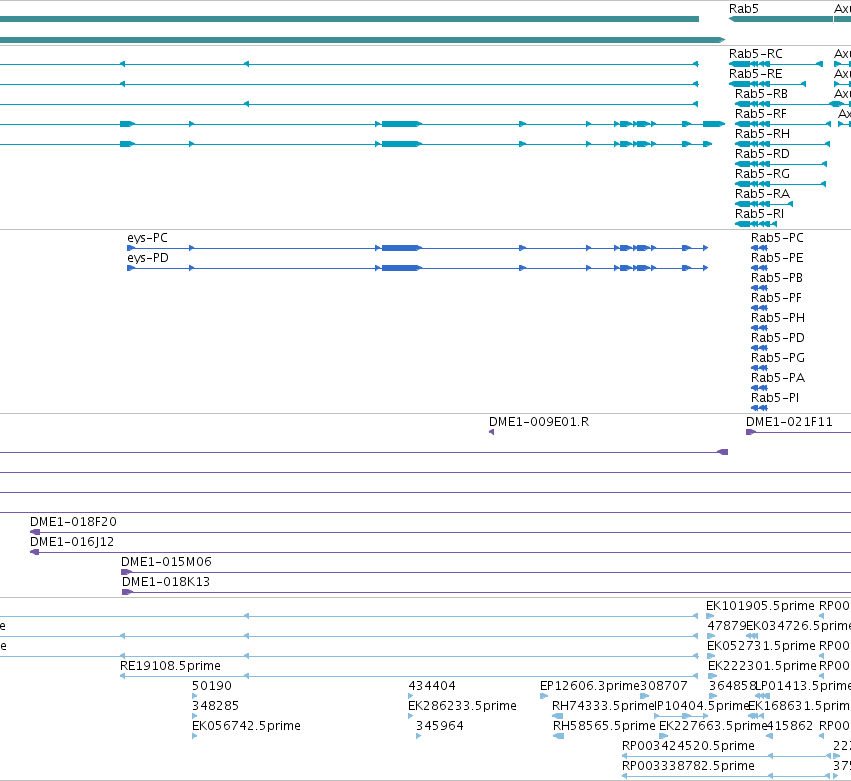This screenshot has width=851, height=781.
Task: Open the Rab5-RC transcript label
Action: (x=755, y=54)
